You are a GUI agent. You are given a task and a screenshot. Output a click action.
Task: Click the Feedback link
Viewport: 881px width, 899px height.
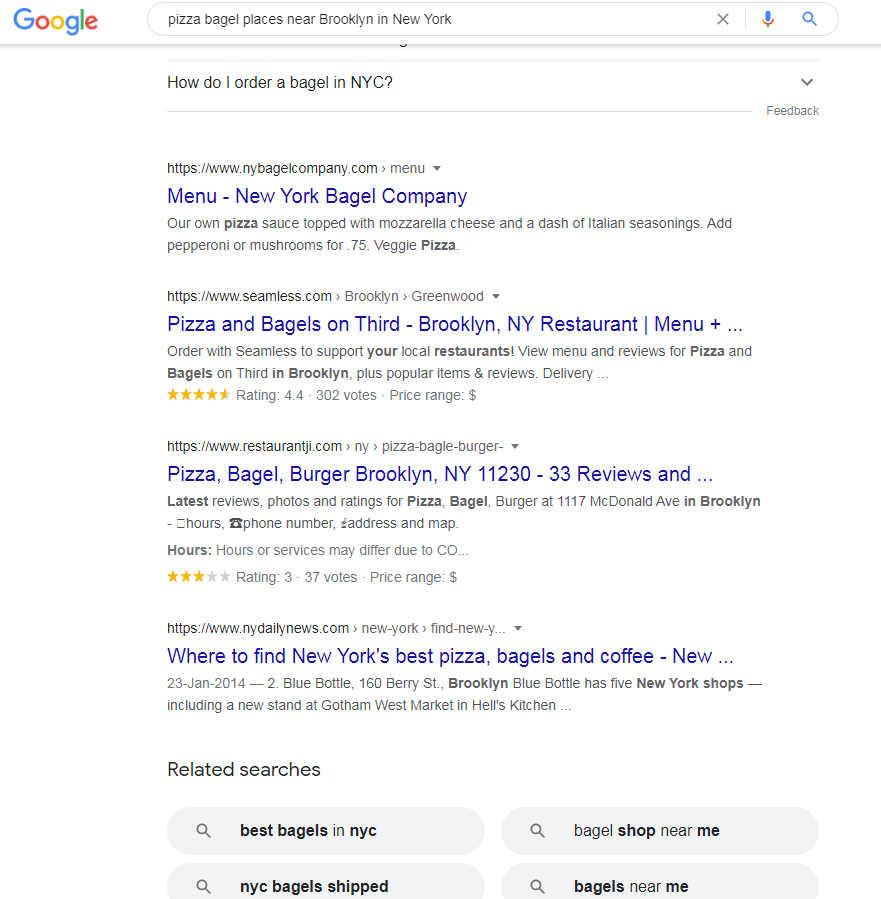point(792,111)
